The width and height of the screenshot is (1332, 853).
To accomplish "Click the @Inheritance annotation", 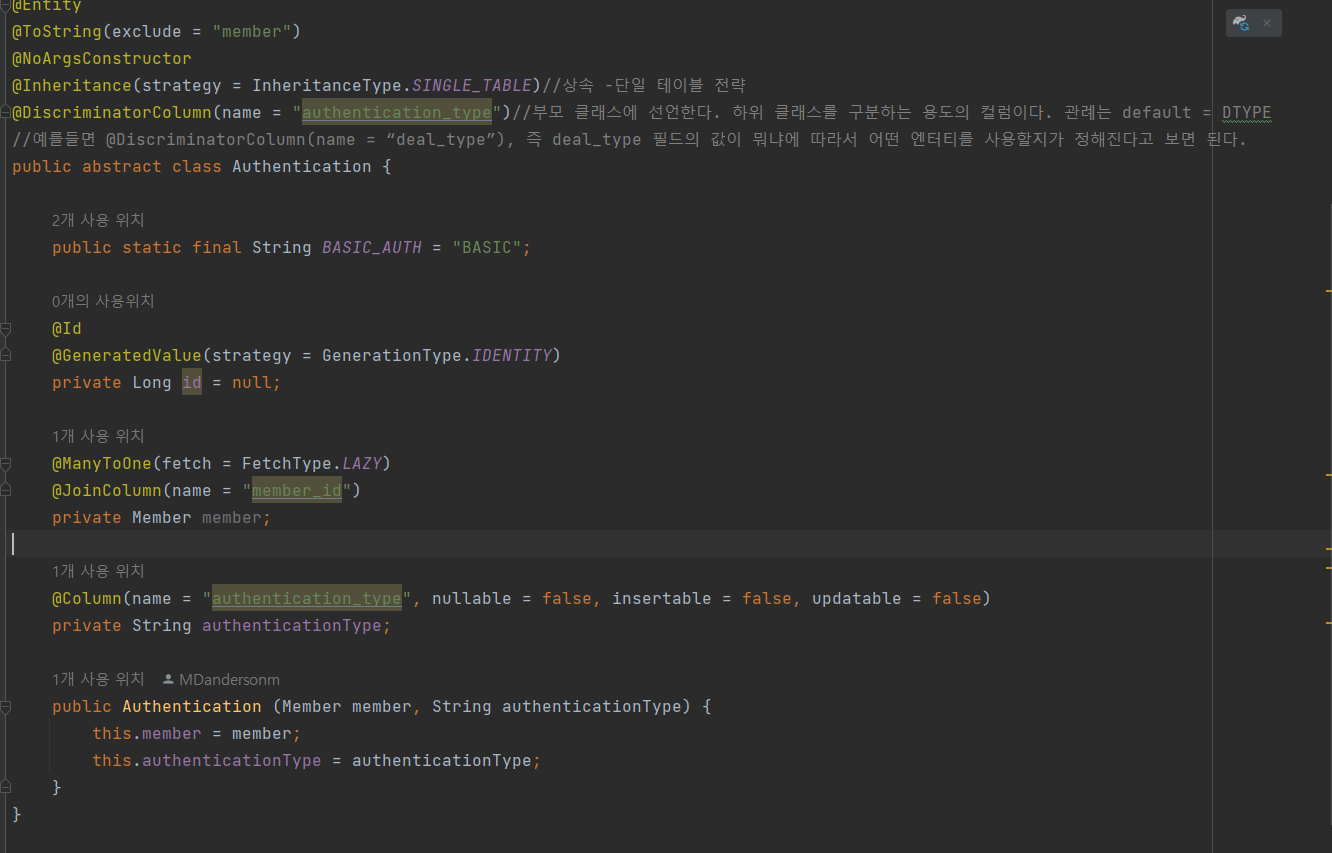I will click(72, 85).
